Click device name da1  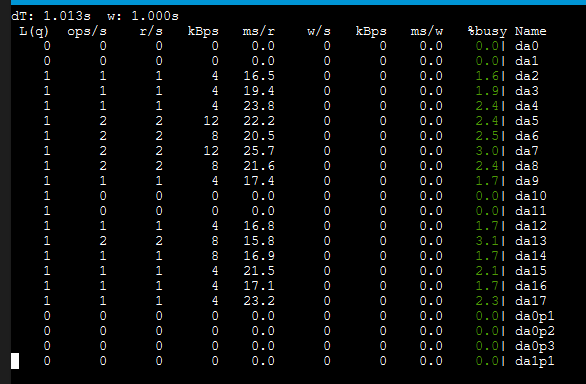click(527, 61)
